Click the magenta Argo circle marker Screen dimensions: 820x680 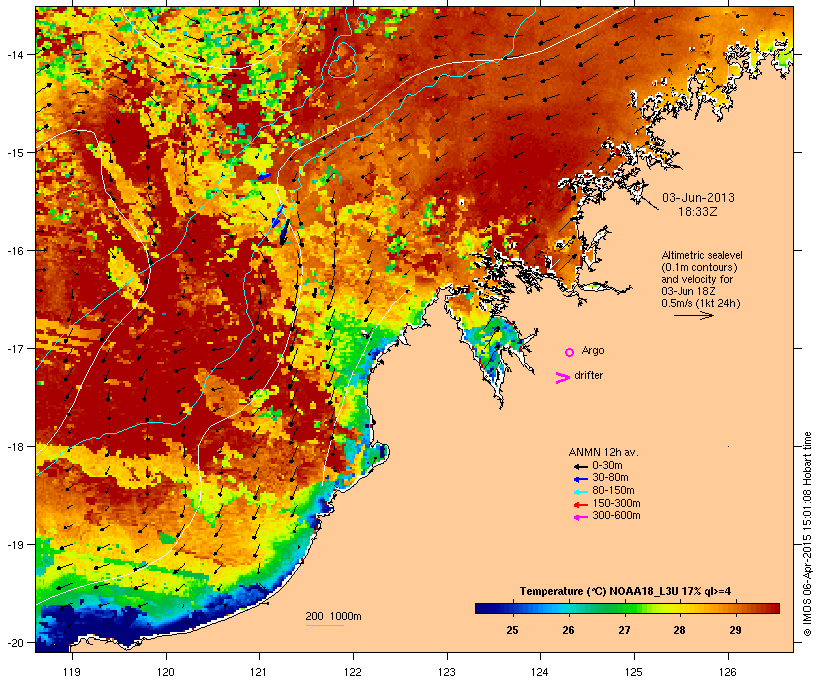coord(570,352)
